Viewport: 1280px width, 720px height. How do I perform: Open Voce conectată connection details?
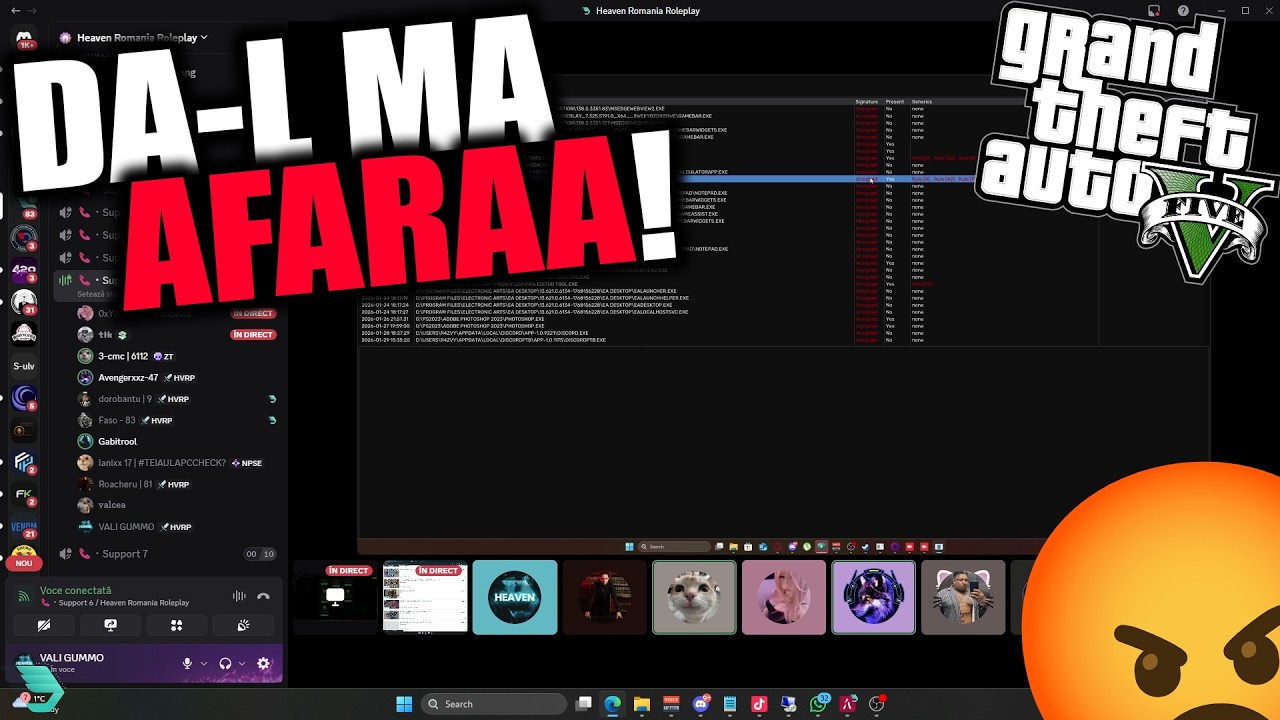click(x=76, y=590)
